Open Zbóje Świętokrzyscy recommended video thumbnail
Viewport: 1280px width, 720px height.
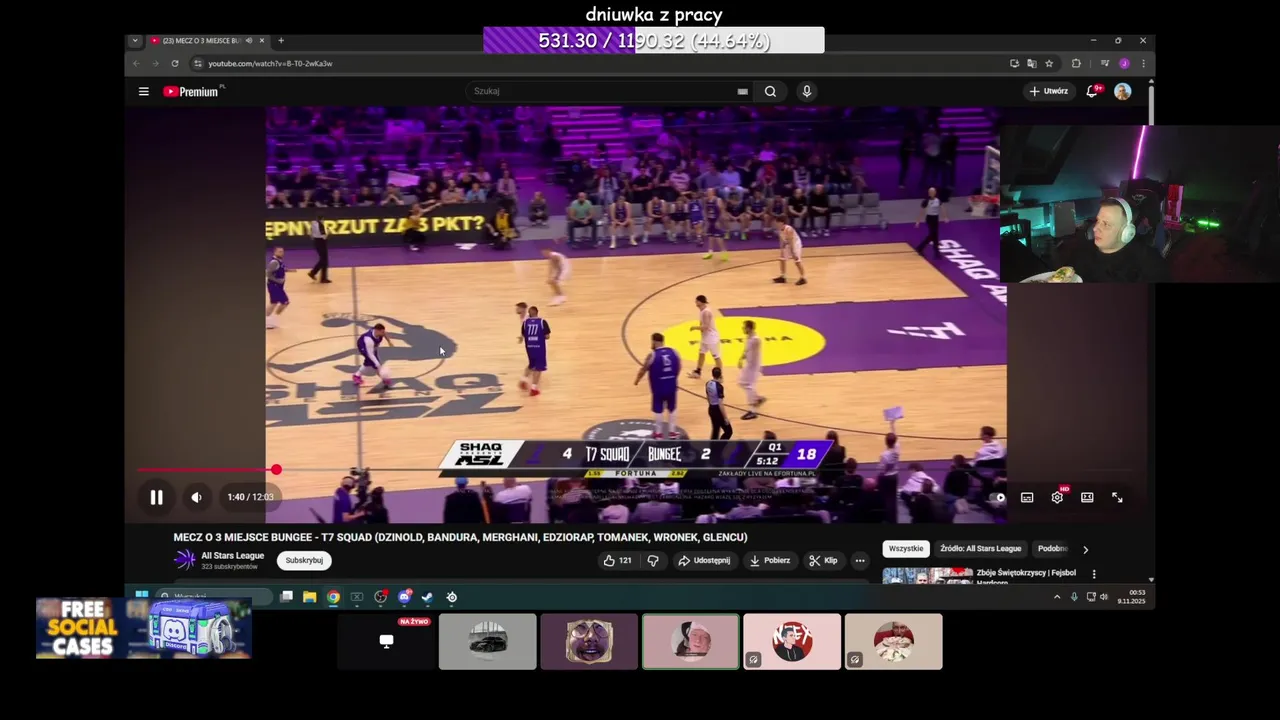point(927,575)
